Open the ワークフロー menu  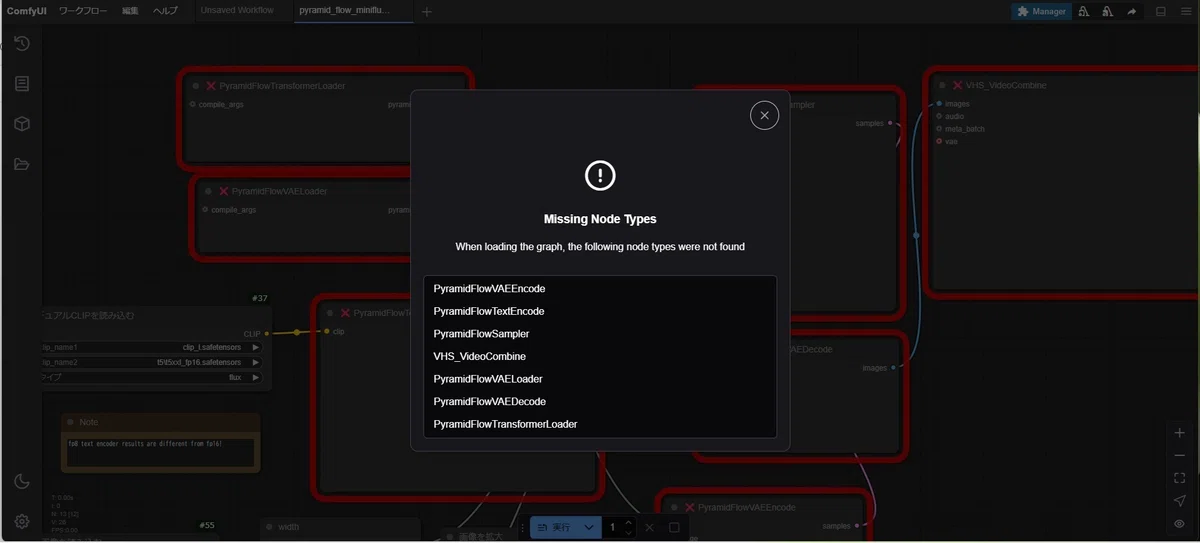pyautogui.click(x=85, y=11)
